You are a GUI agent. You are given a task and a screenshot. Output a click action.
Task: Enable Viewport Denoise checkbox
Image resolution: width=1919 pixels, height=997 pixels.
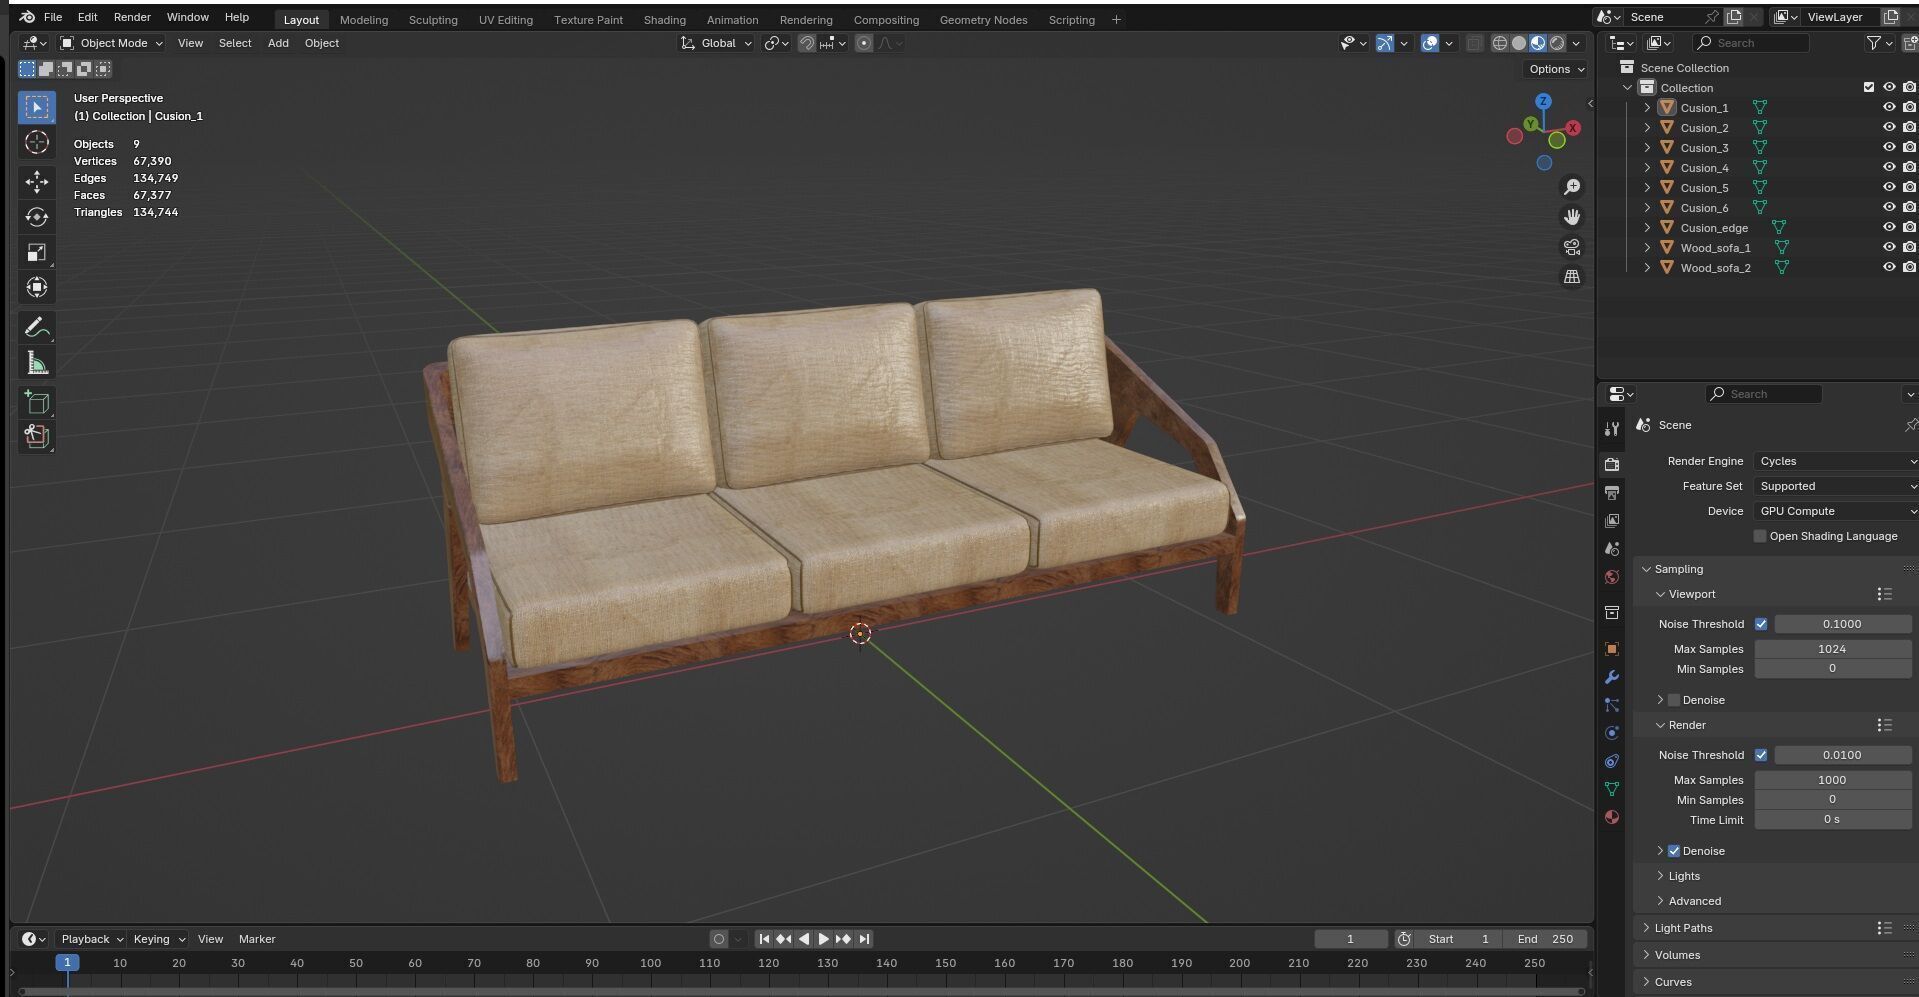[1674, 700]
